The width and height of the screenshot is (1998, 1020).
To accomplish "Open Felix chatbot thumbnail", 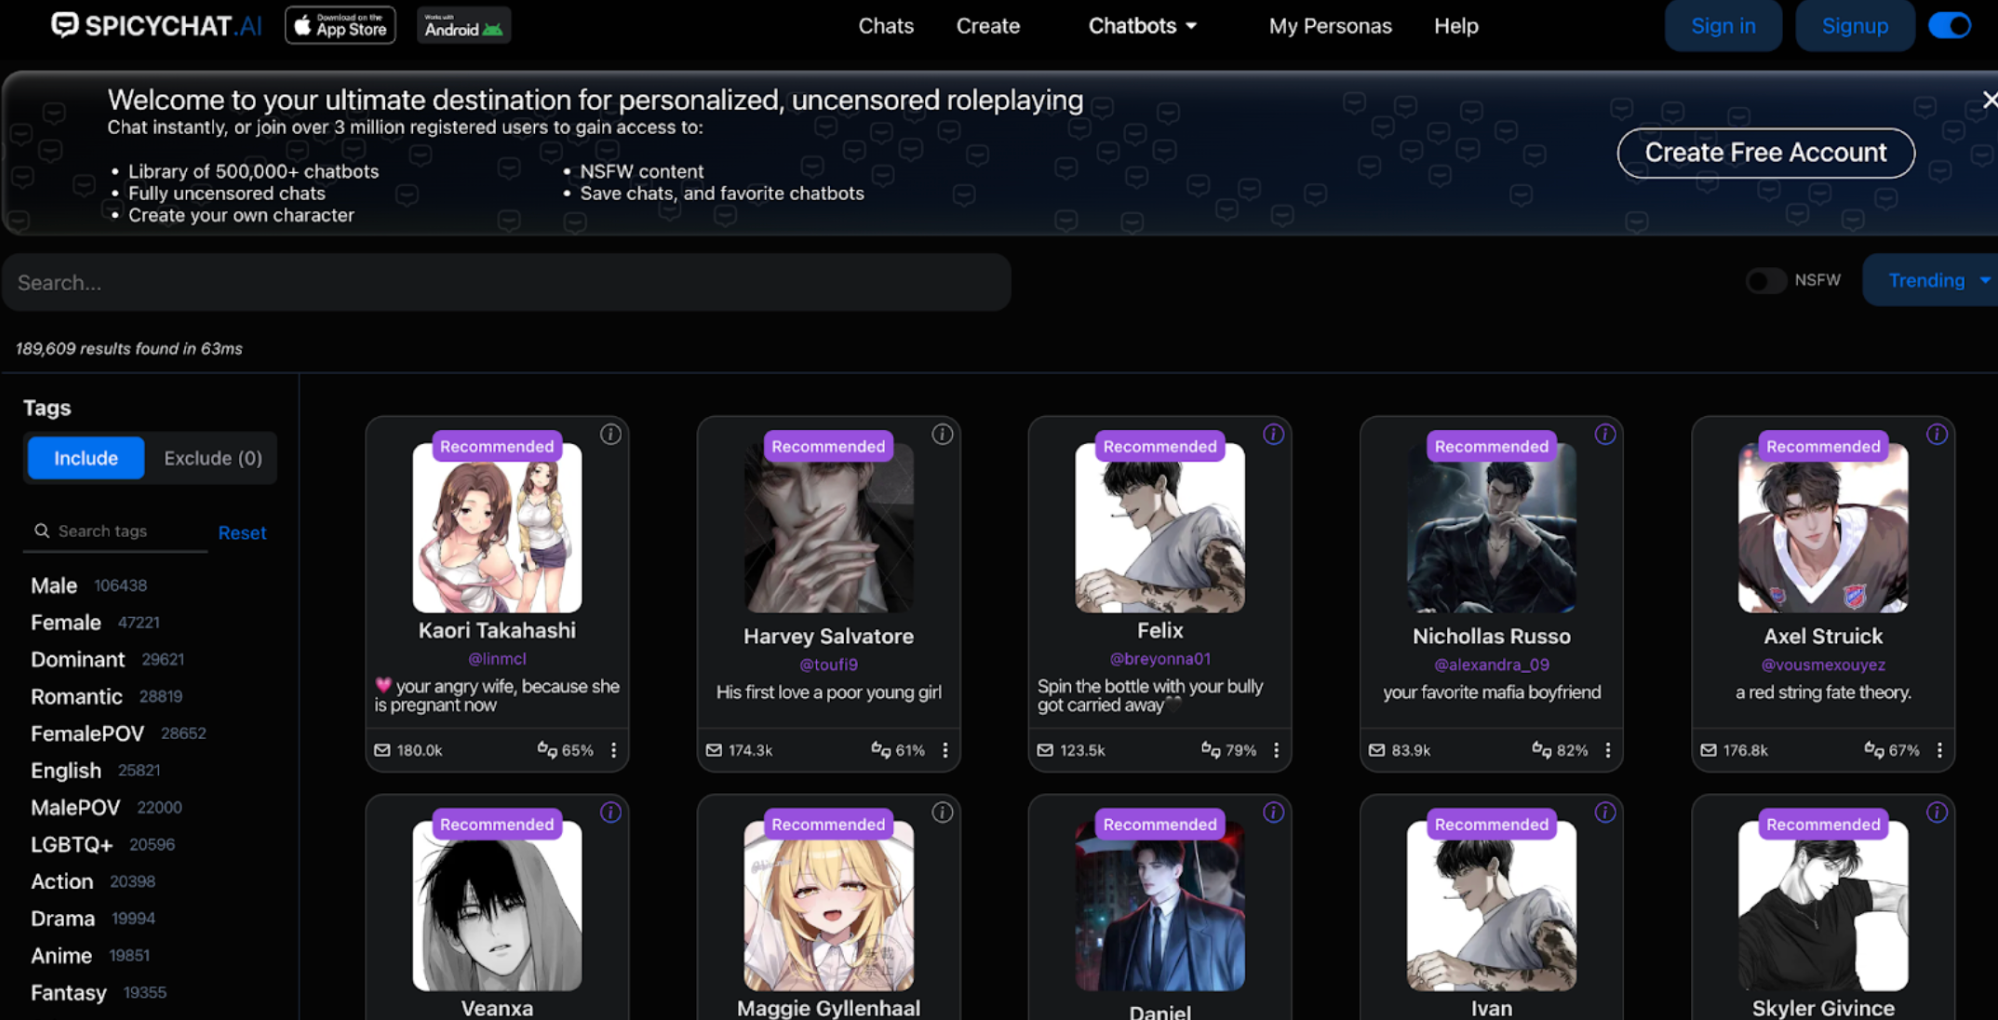I will [x=1160, y=528].
